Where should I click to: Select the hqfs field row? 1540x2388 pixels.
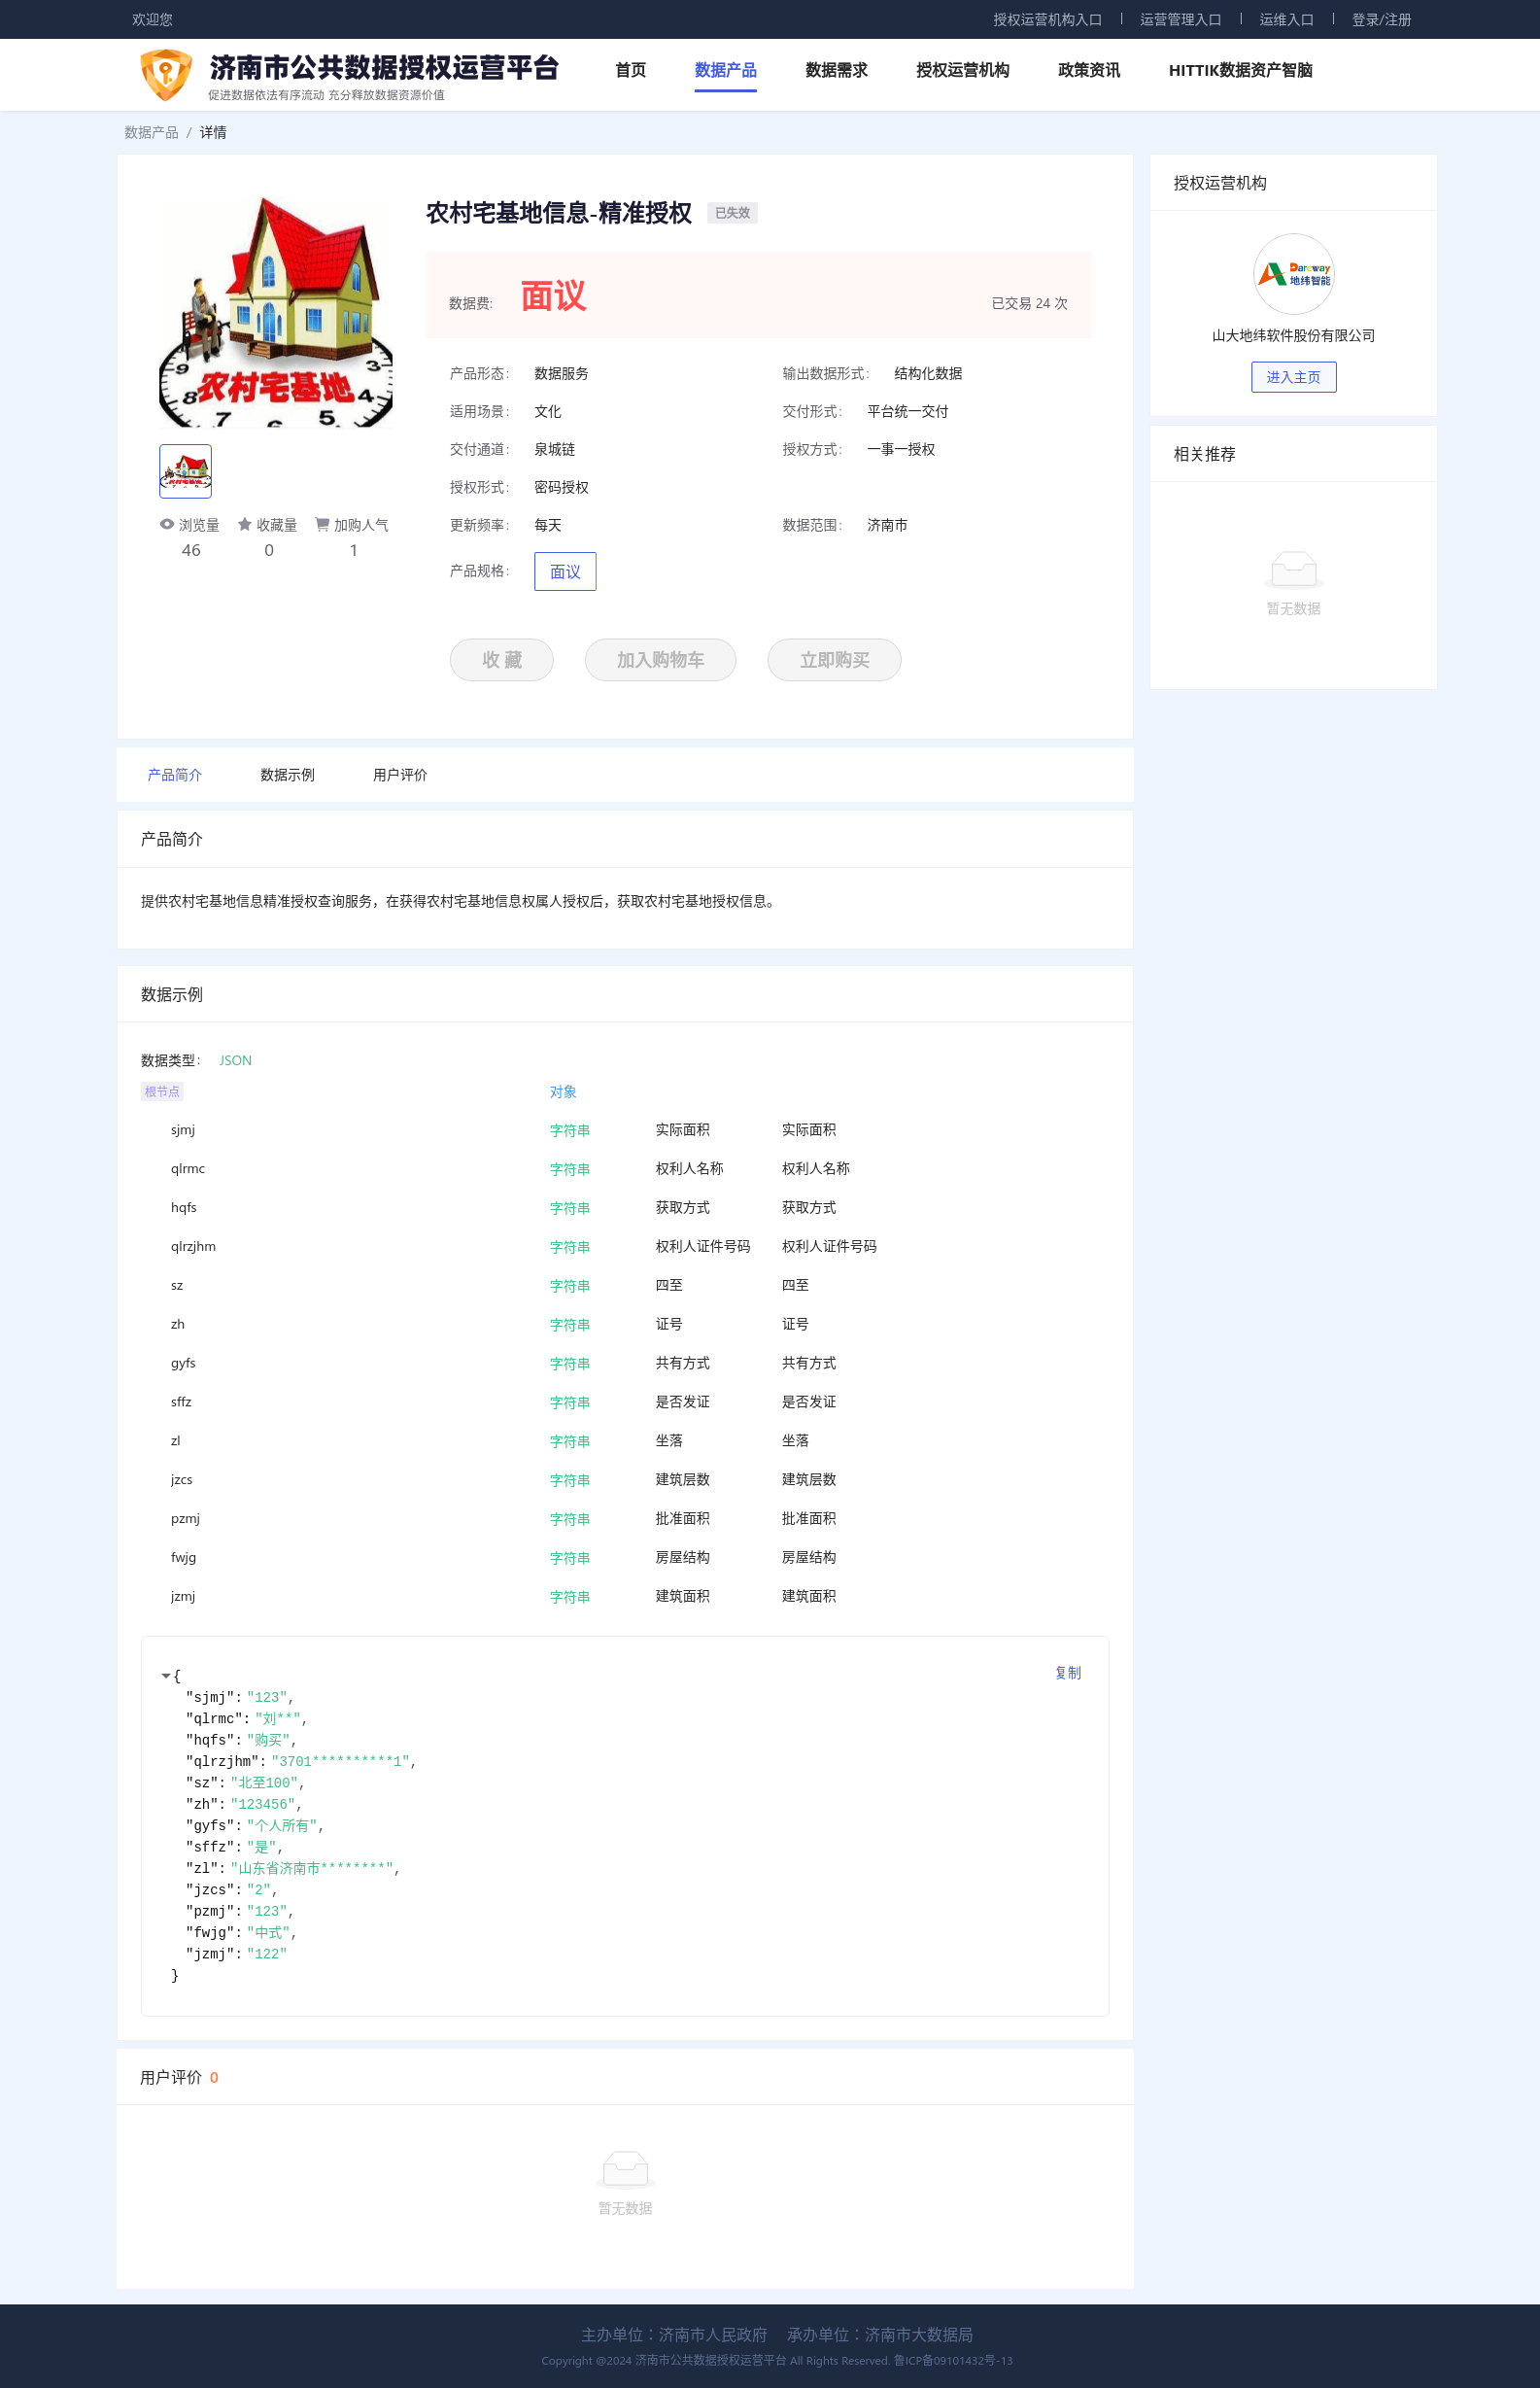pyautogui.click(x=625, y=1208)
